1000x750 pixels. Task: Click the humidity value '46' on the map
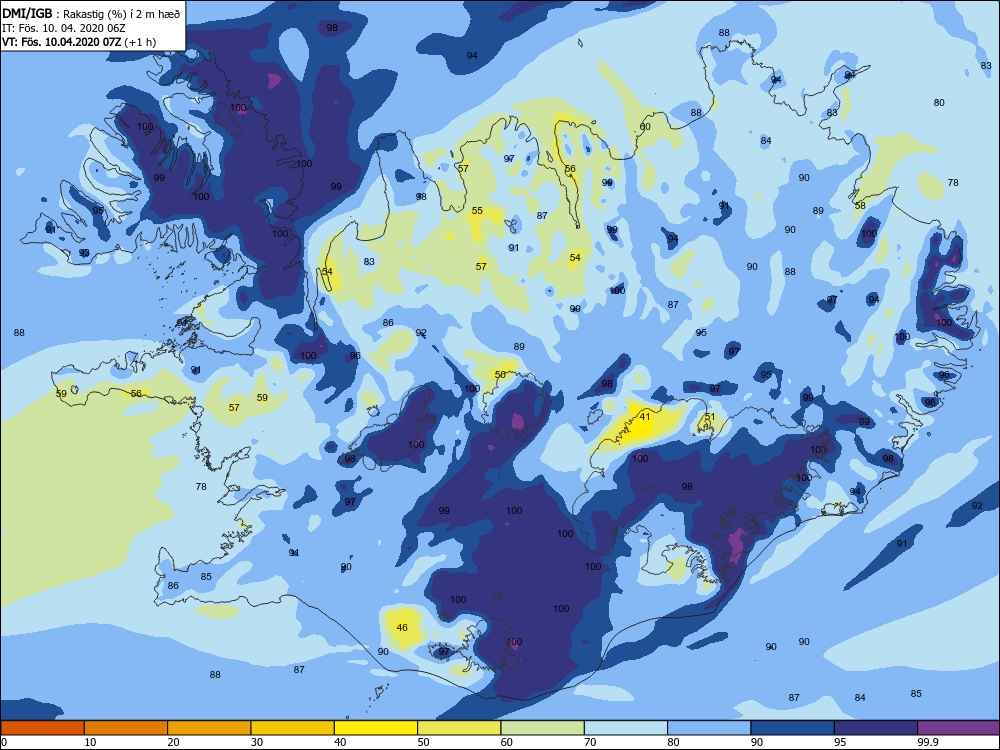pyautogui.click(x=402, y=628)
